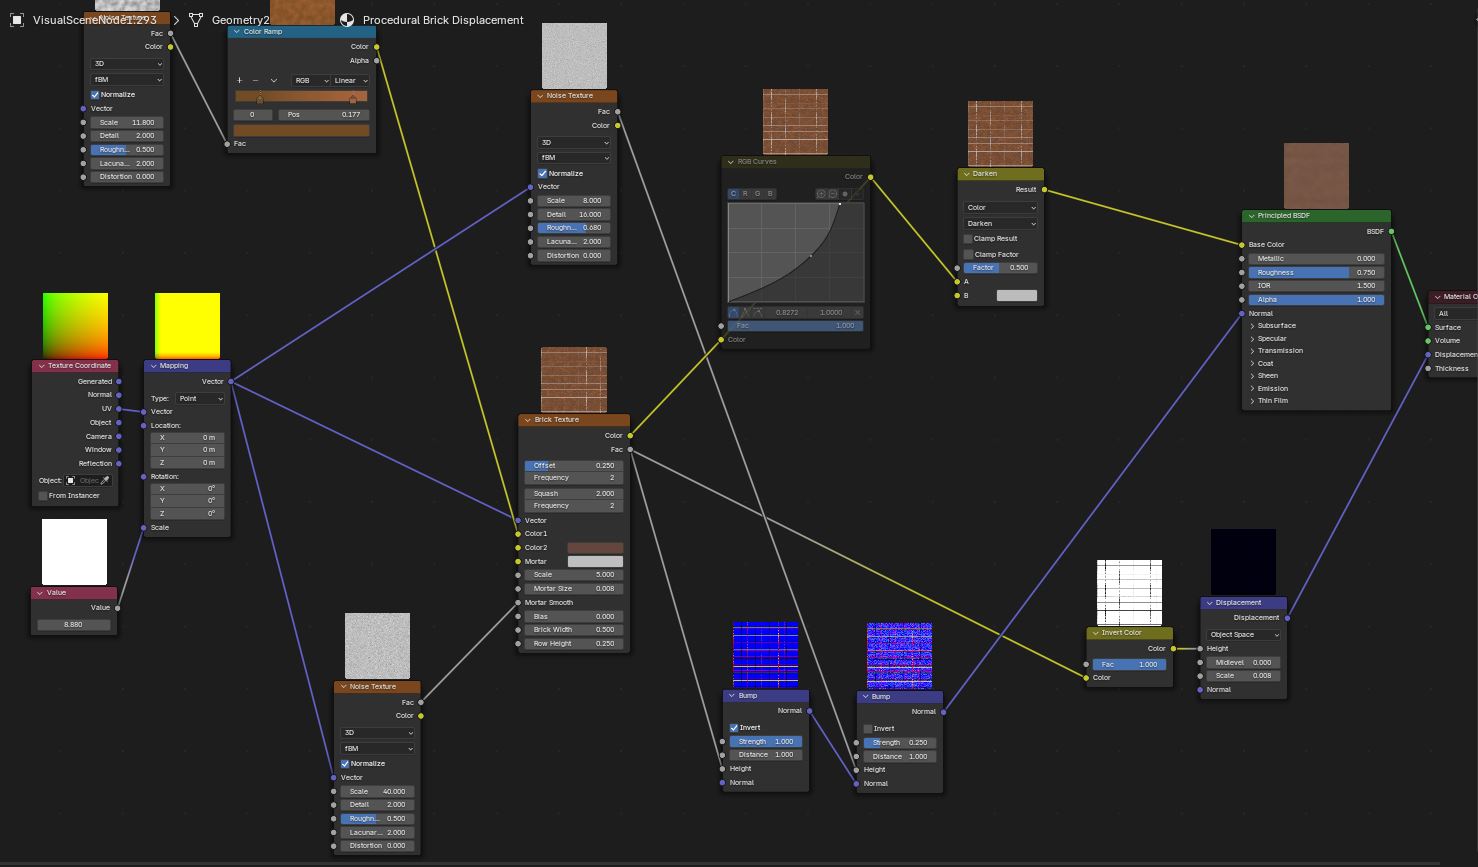Remove color stop with minus in Color Ramp

255,80
